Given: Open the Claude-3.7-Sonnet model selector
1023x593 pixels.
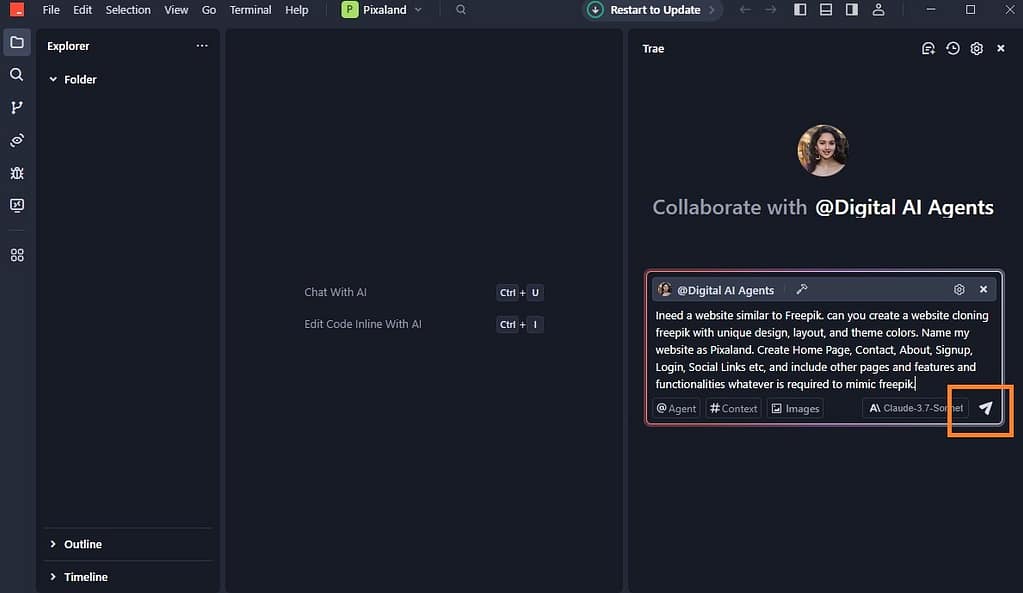Looking at the screenshot, I should point(915,408).
